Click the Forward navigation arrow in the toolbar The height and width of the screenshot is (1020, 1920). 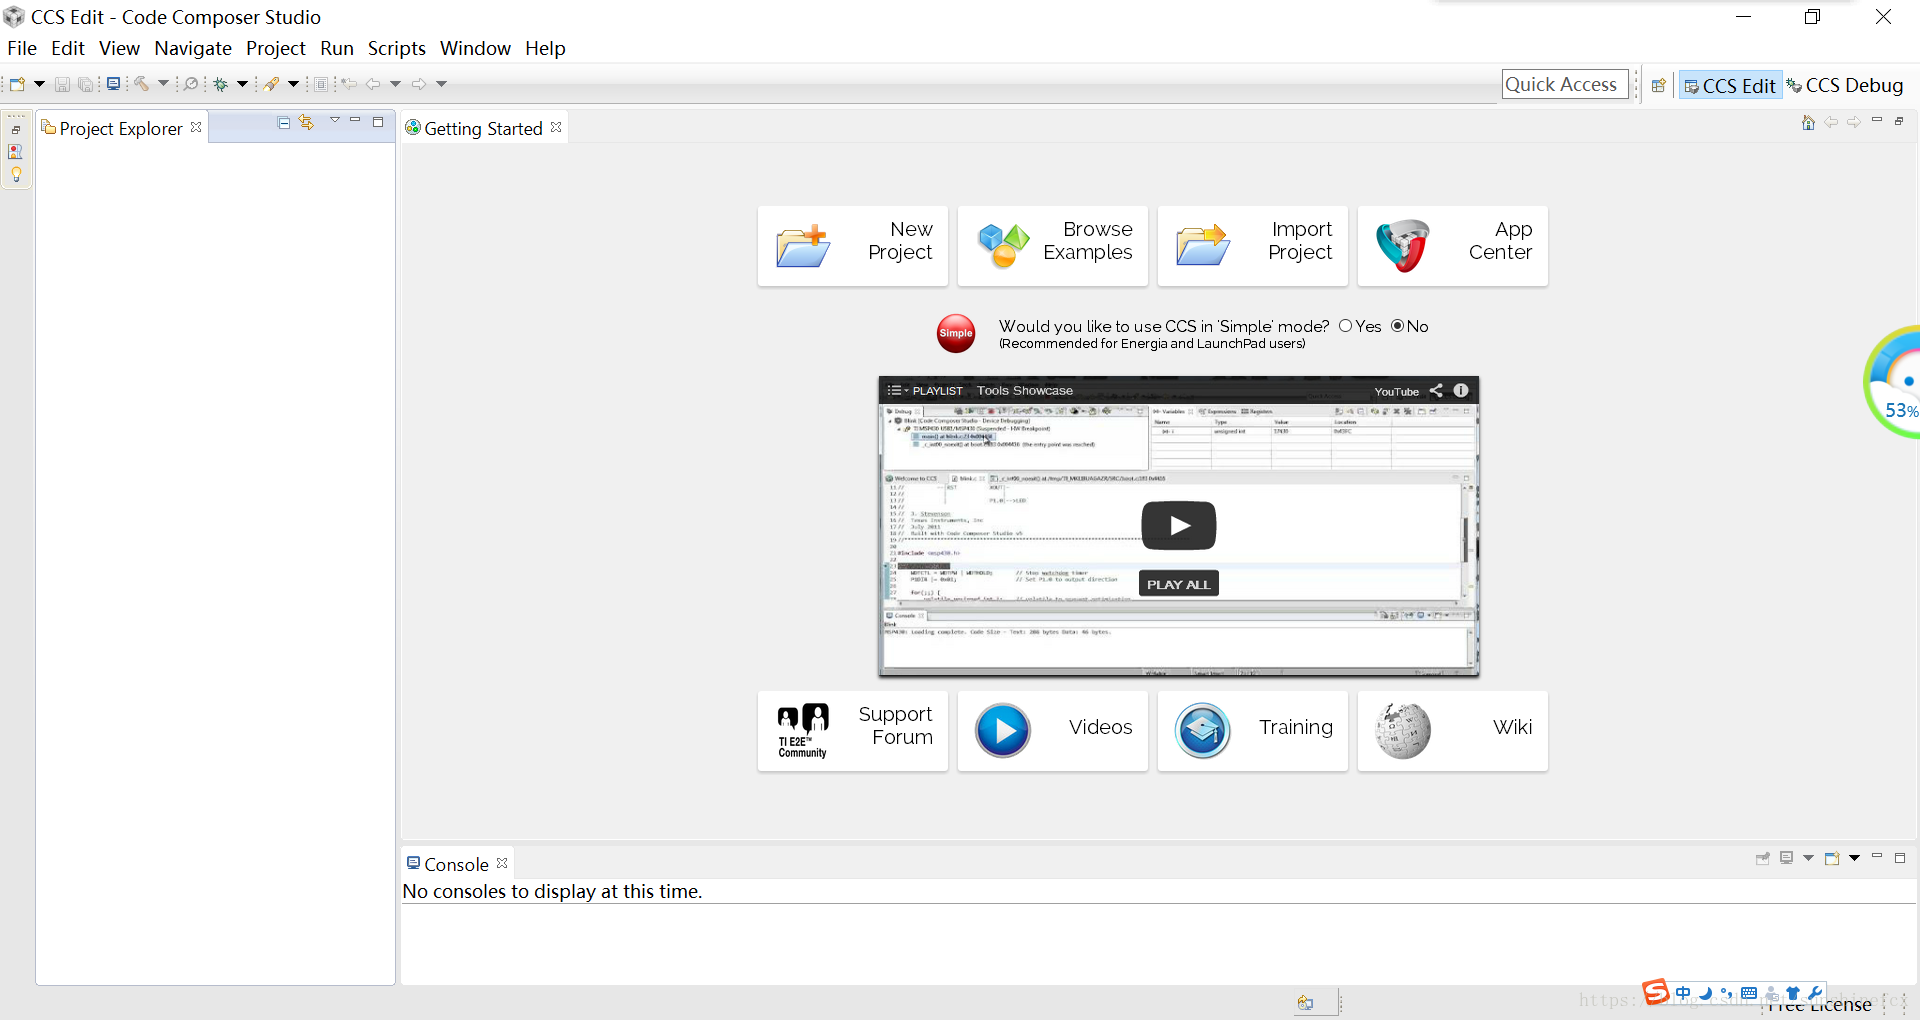coord(419,84)
